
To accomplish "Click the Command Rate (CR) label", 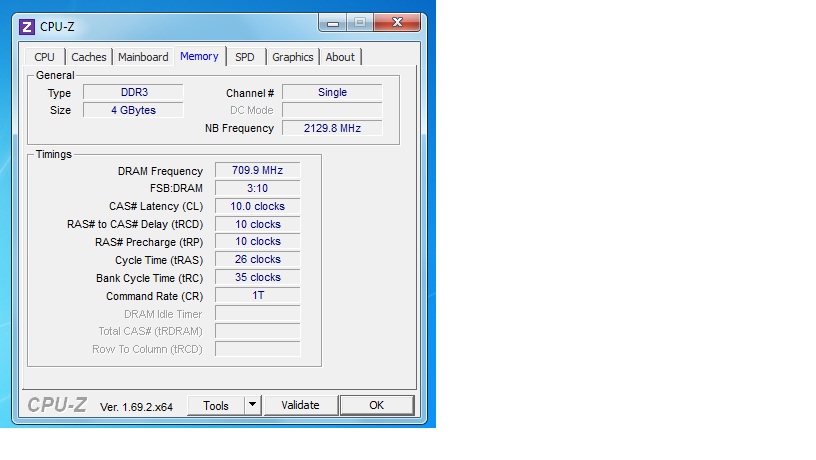I will (155, 296).
